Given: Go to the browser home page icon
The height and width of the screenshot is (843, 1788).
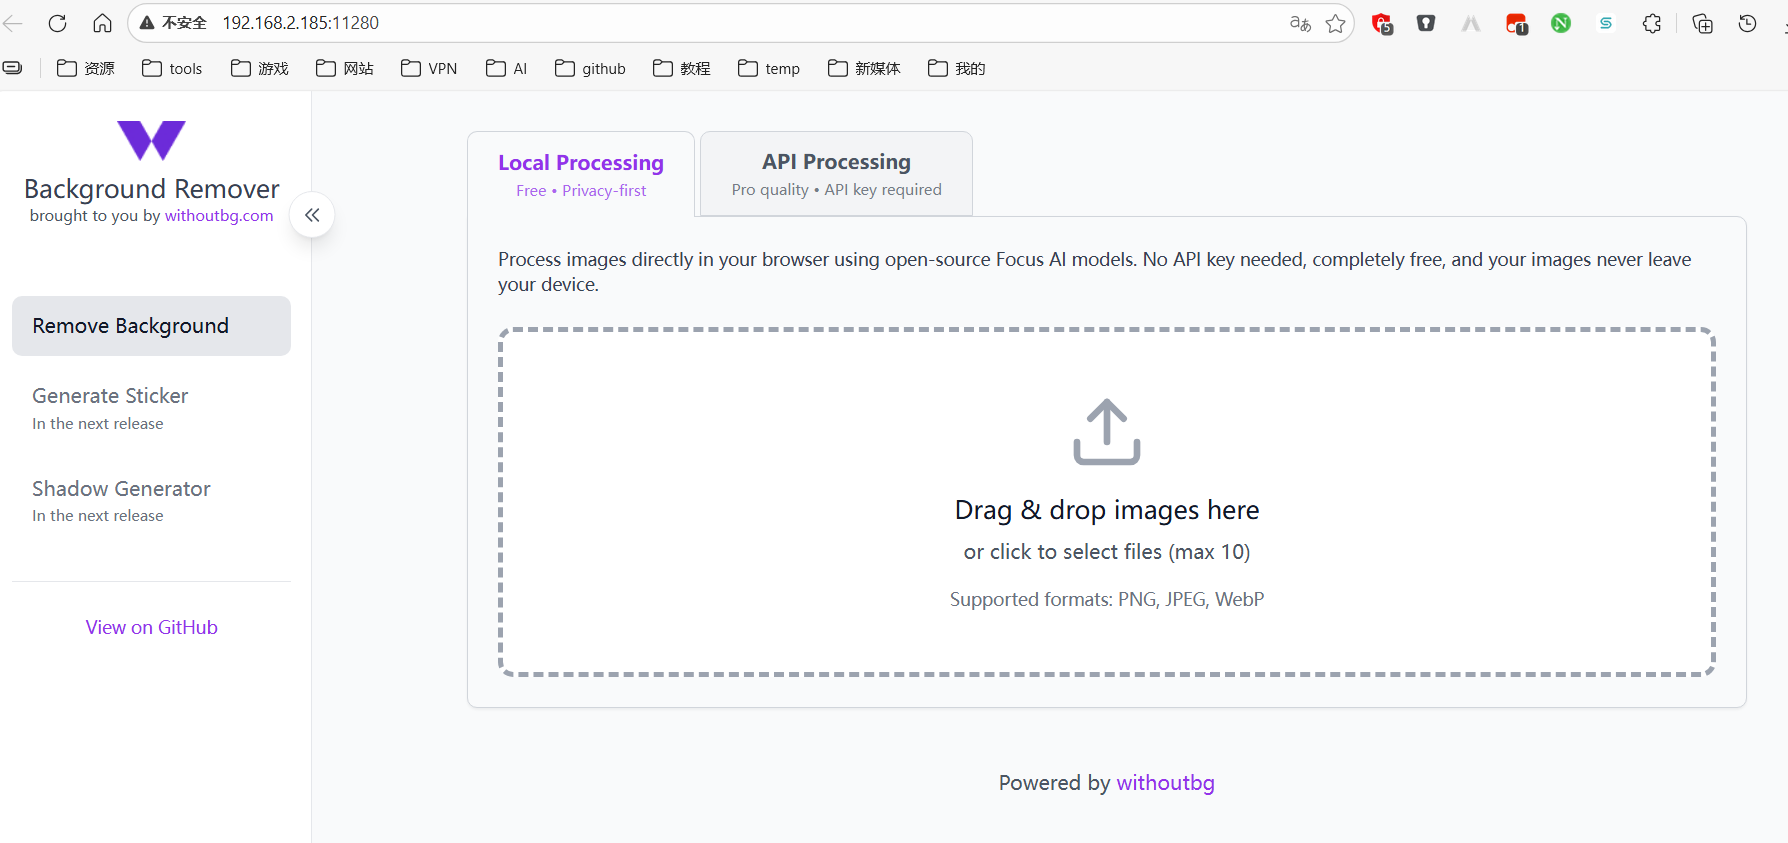Looking at the screenshot, I should [x=102, y=23].
